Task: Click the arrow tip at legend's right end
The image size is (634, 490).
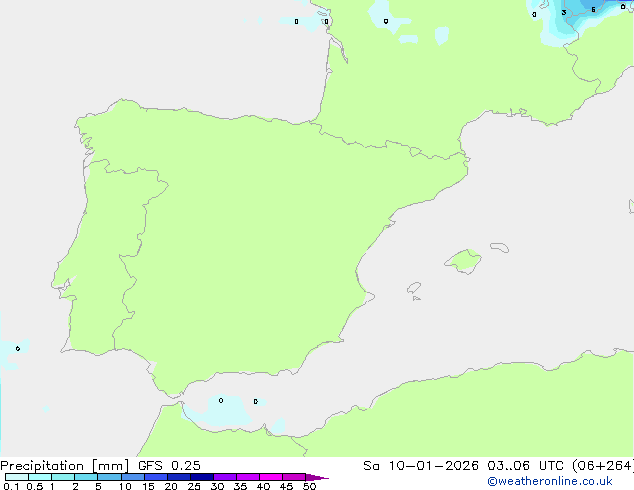Action: pos(323,477)
